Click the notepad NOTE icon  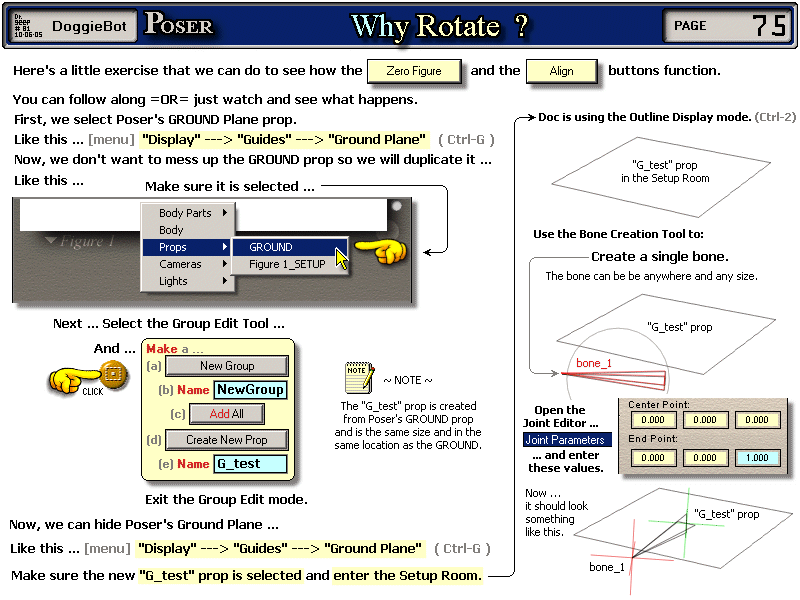click(360, 378)
